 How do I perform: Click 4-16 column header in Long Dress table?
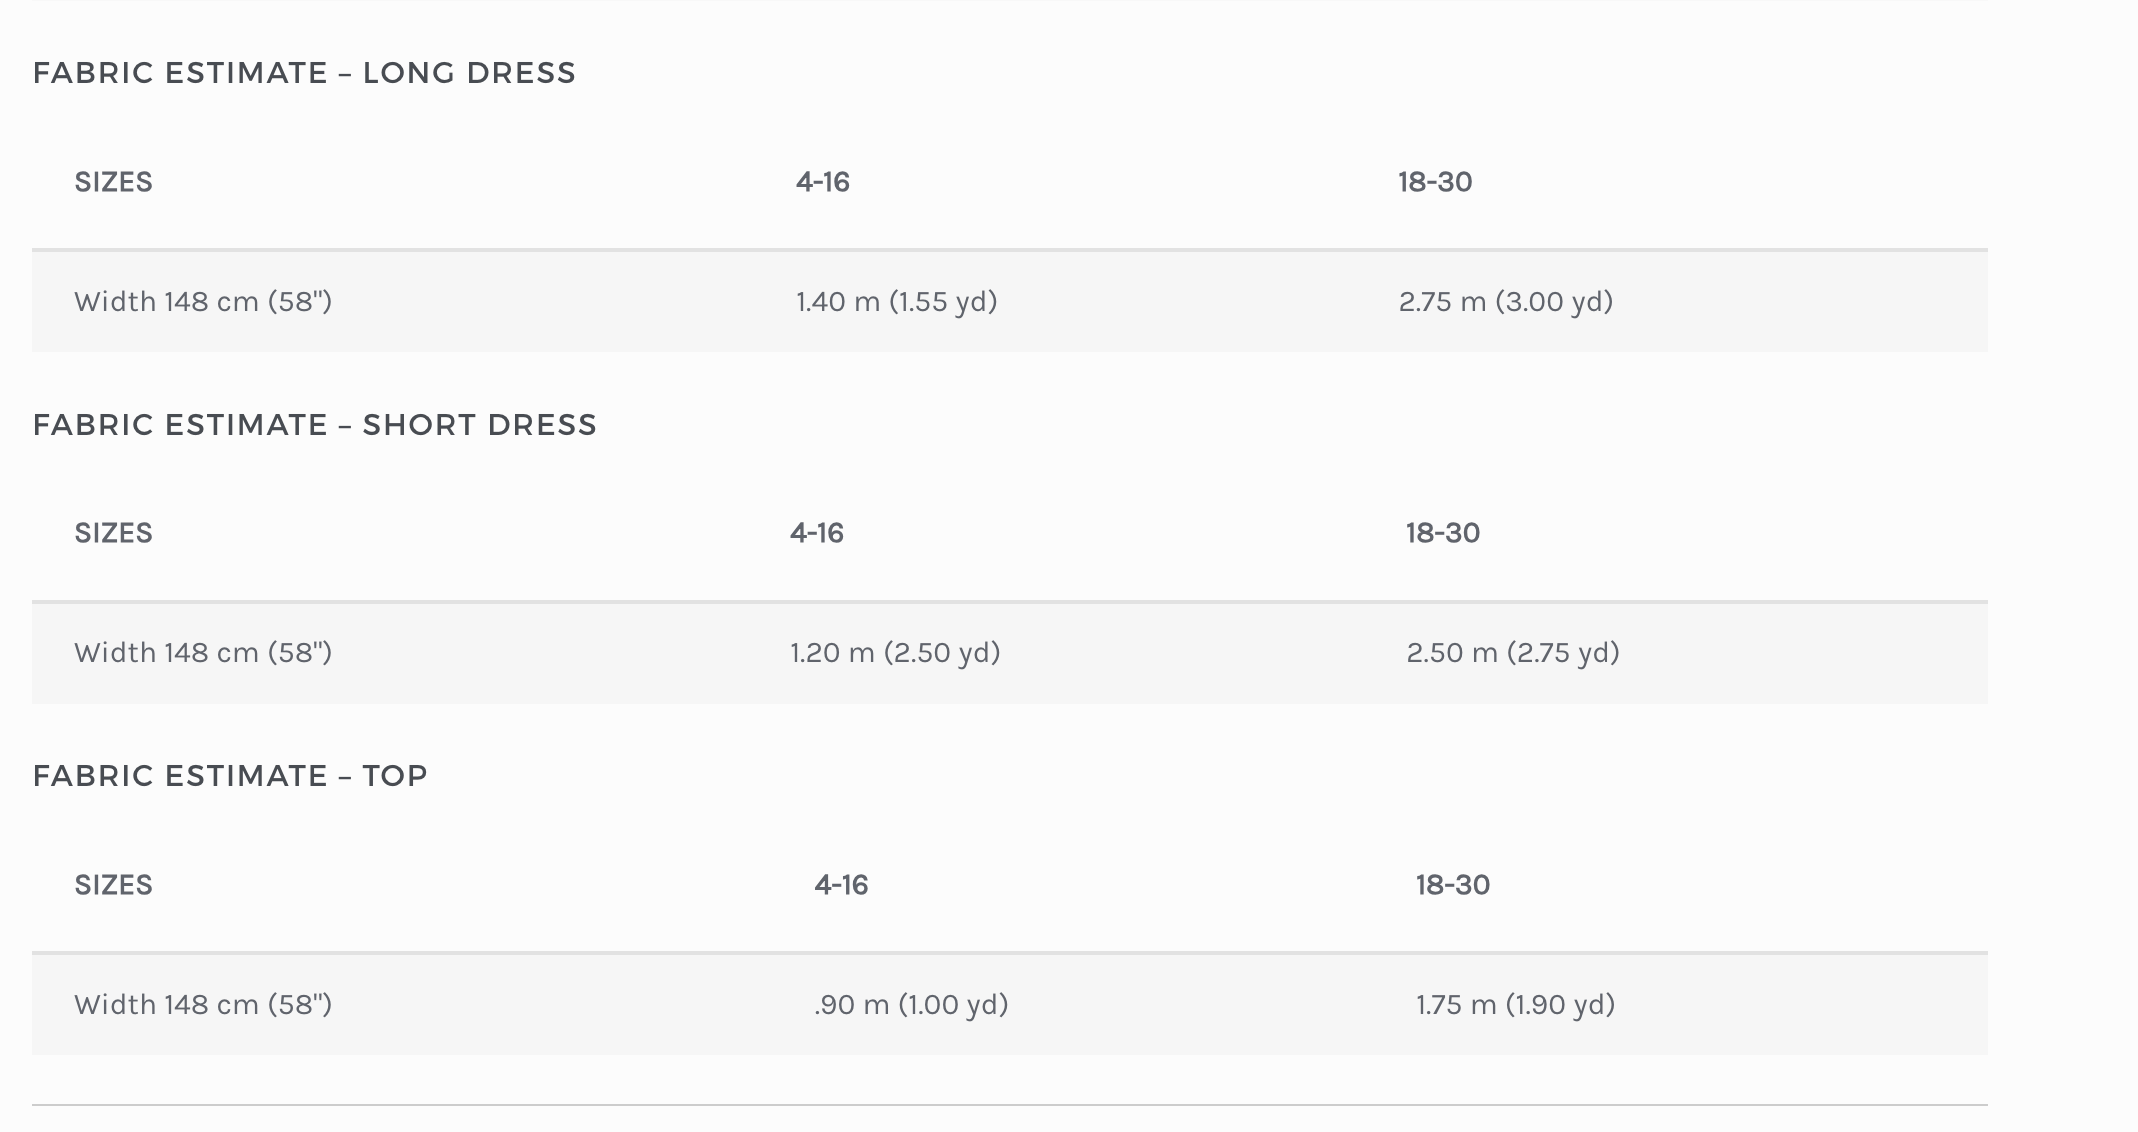pos(822,182)
